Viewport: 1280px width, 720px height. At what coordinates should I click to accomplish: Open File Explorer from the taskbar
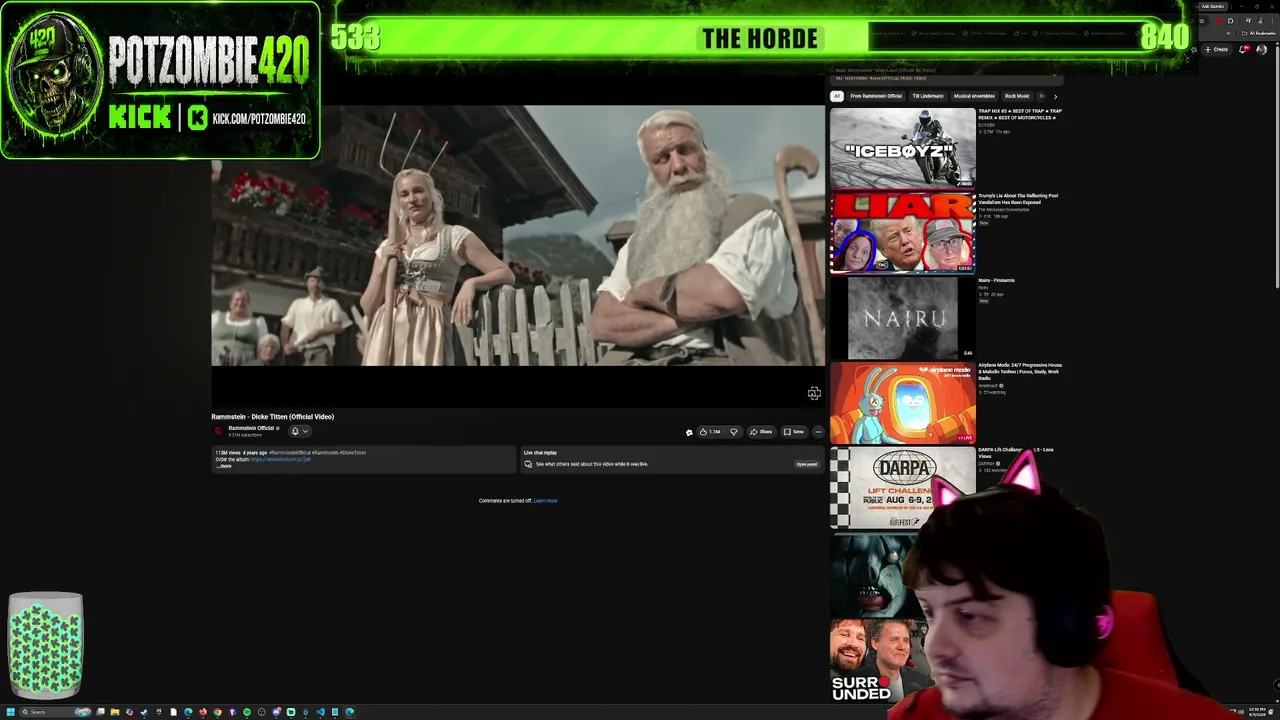pos(115,712)
